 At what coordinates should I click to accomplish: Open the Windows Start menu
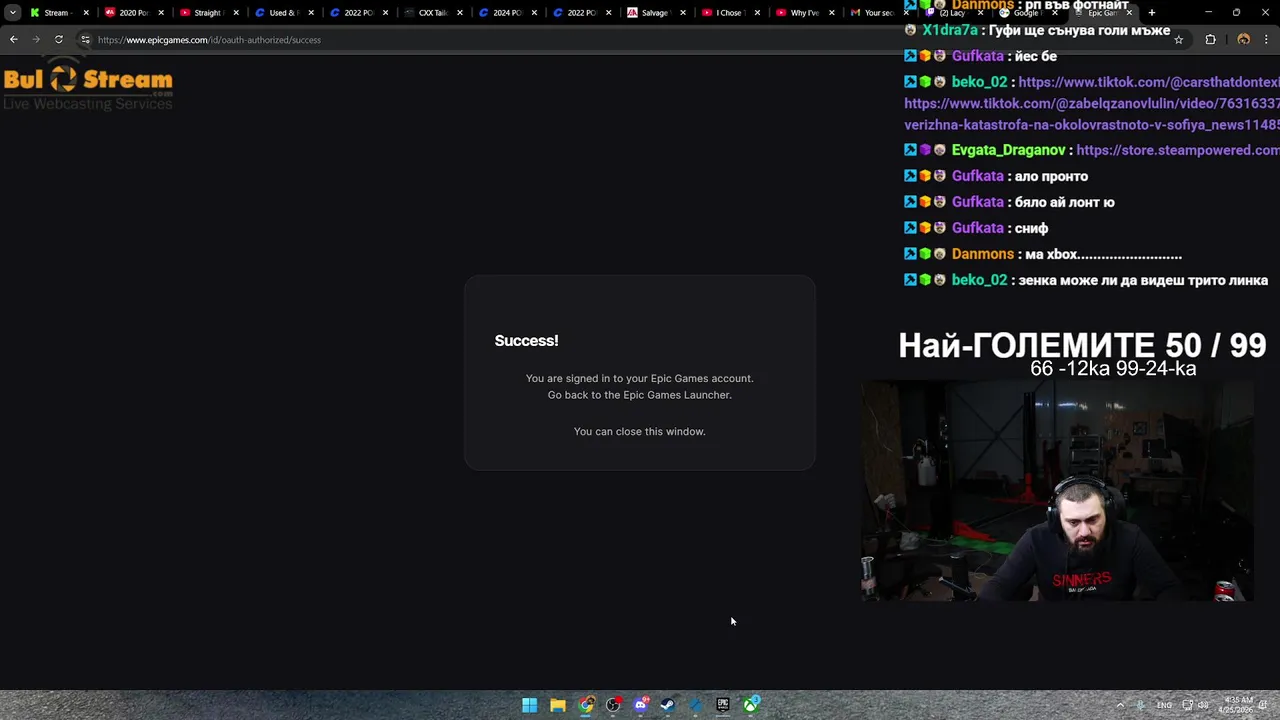(x=529, y=705)
